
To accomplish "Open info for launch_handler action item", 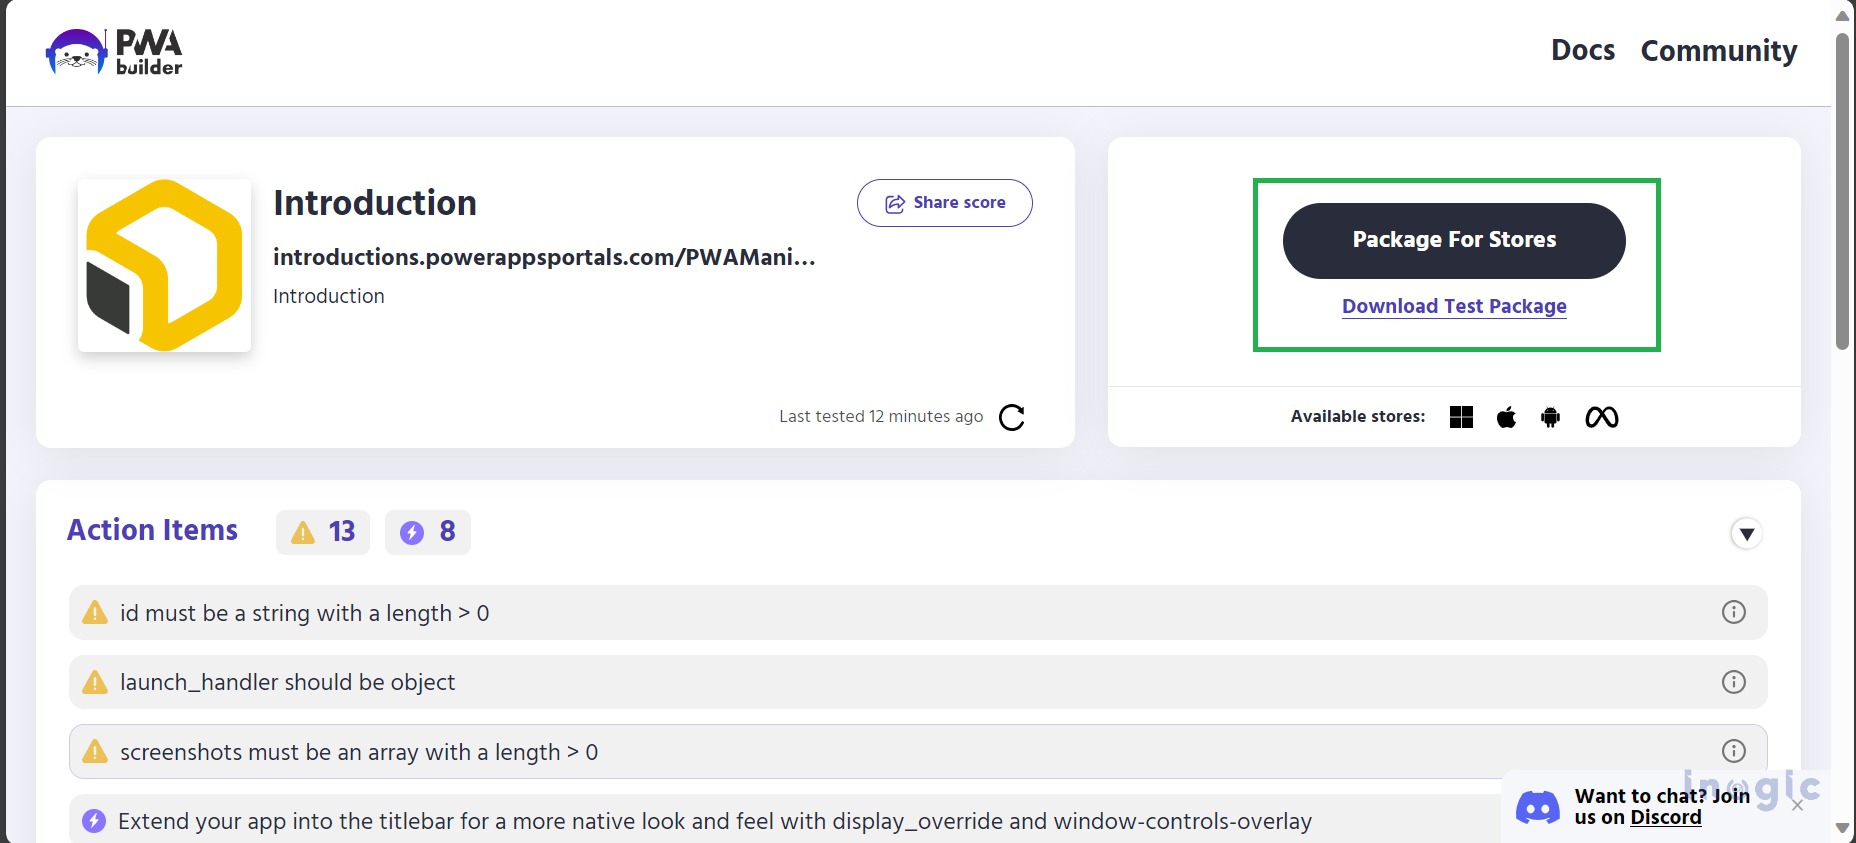I will click(1733, 682).
